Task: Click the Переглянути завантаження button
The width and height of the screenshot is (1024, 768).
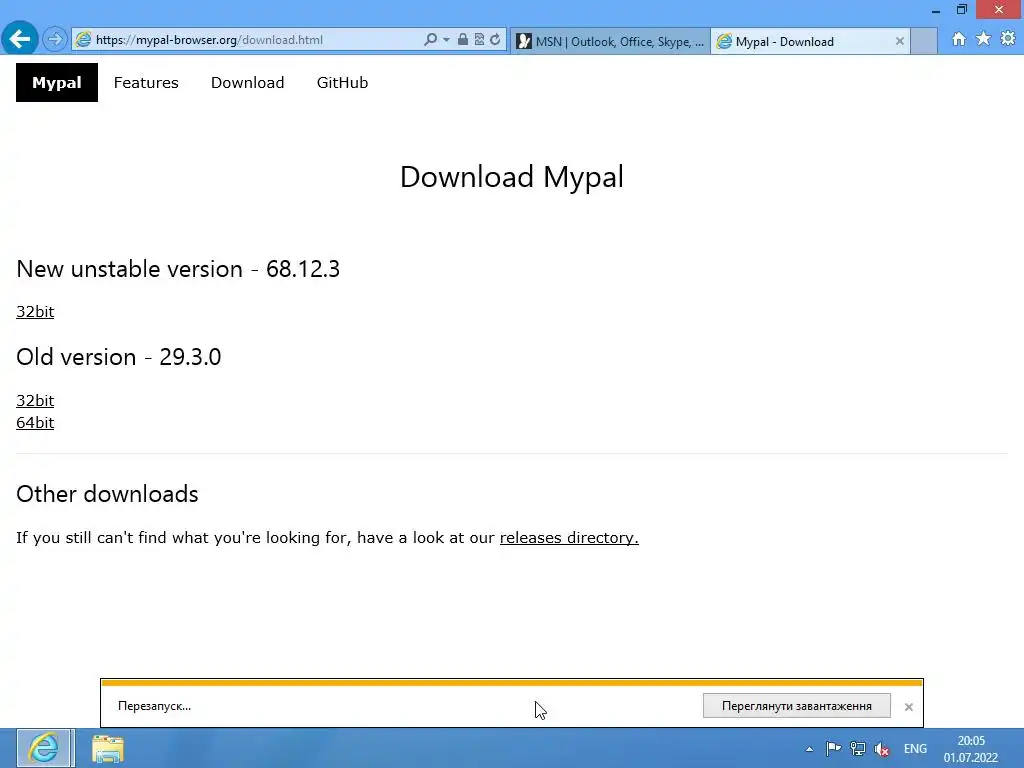Action: point(797,706)
